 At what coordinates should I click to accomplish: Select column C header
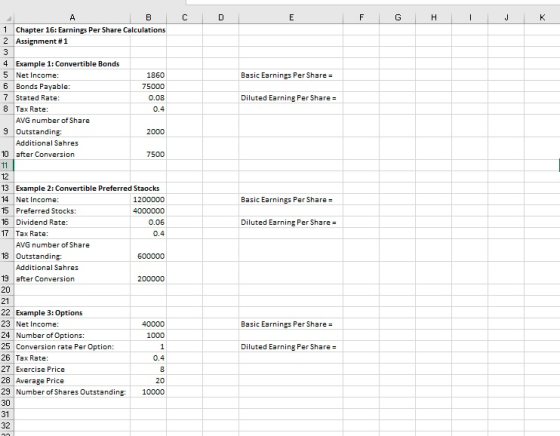point(185,17)
